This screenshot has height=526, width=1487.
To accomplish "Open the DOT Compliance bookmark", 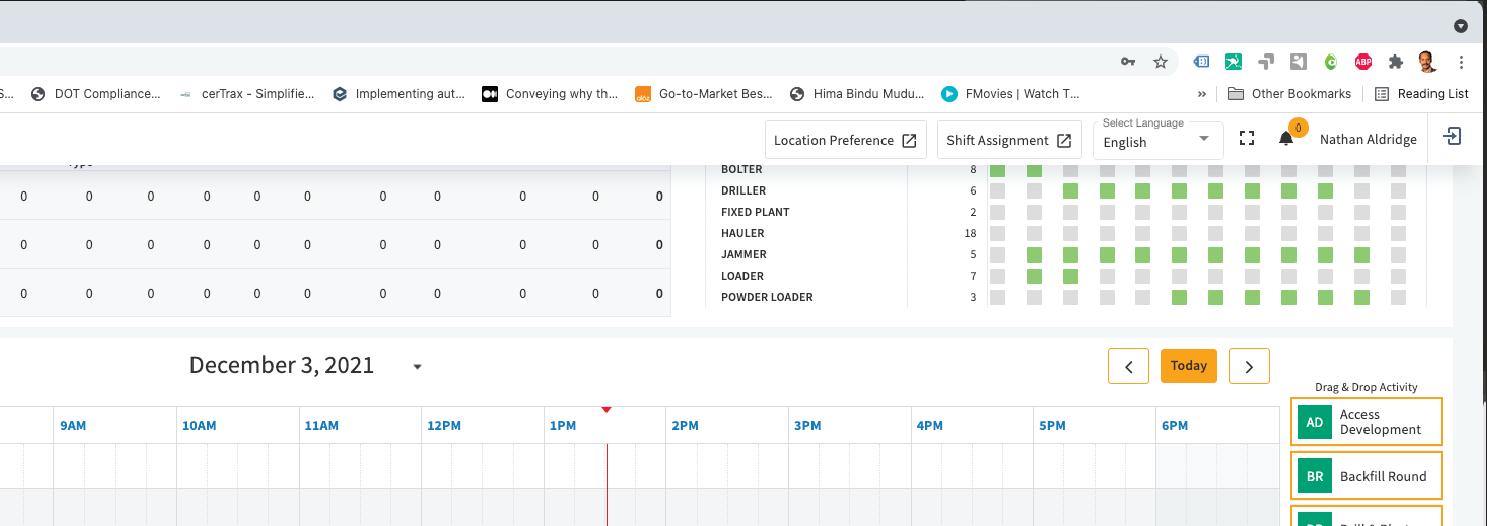I will tap(95, 93).
